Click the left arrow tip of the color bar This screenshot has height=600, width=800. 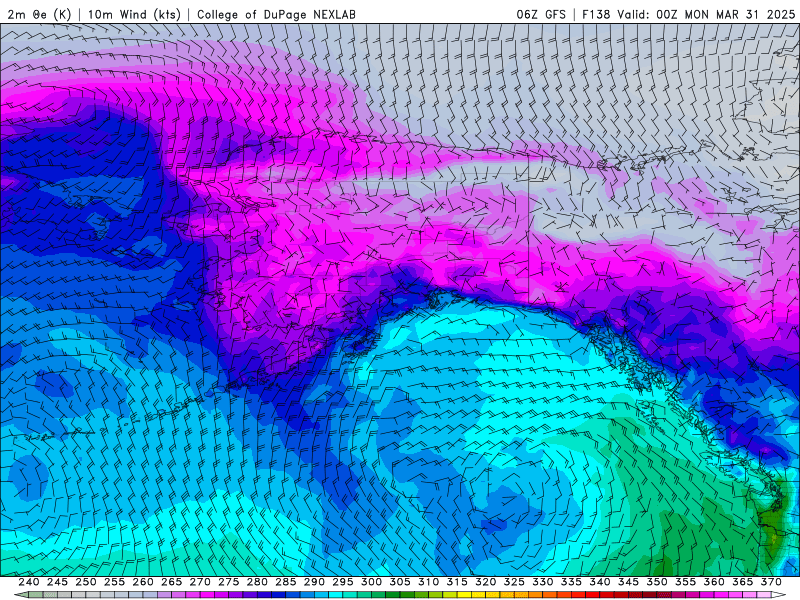pyautogui.click(x=20, y=594)
